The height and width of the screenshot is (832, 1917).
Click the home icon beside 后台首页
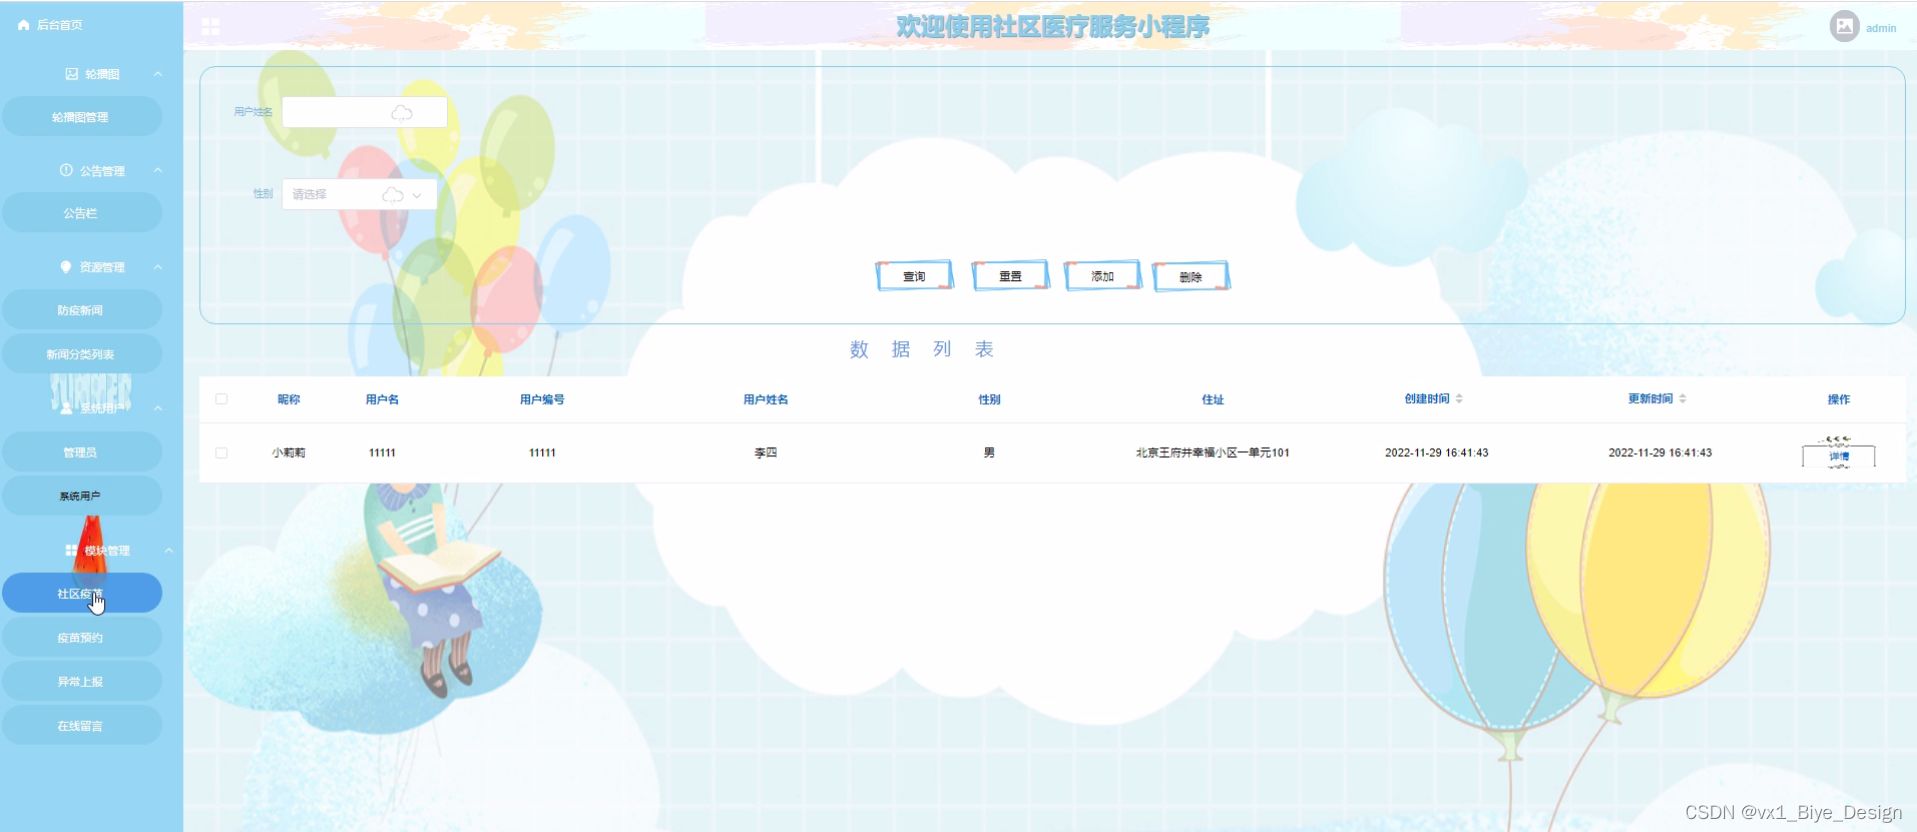pos(23,25)
